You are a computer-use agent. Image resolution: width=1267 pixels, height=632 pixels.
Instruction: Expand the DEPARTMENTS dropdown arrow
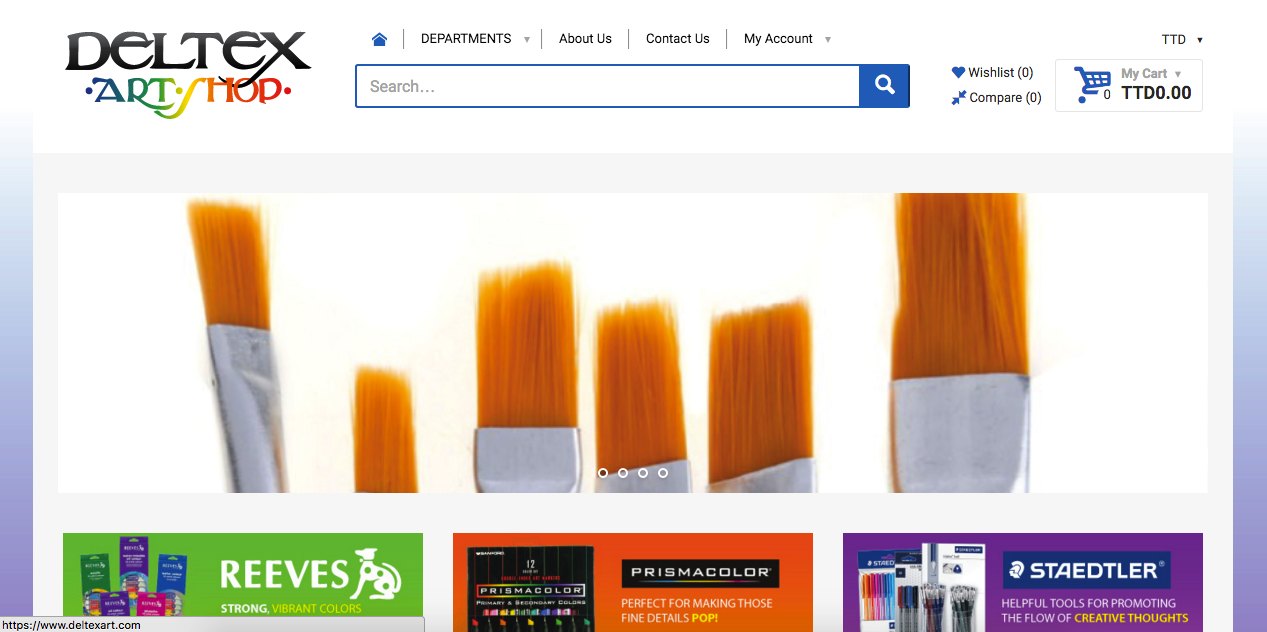[527, 40]
